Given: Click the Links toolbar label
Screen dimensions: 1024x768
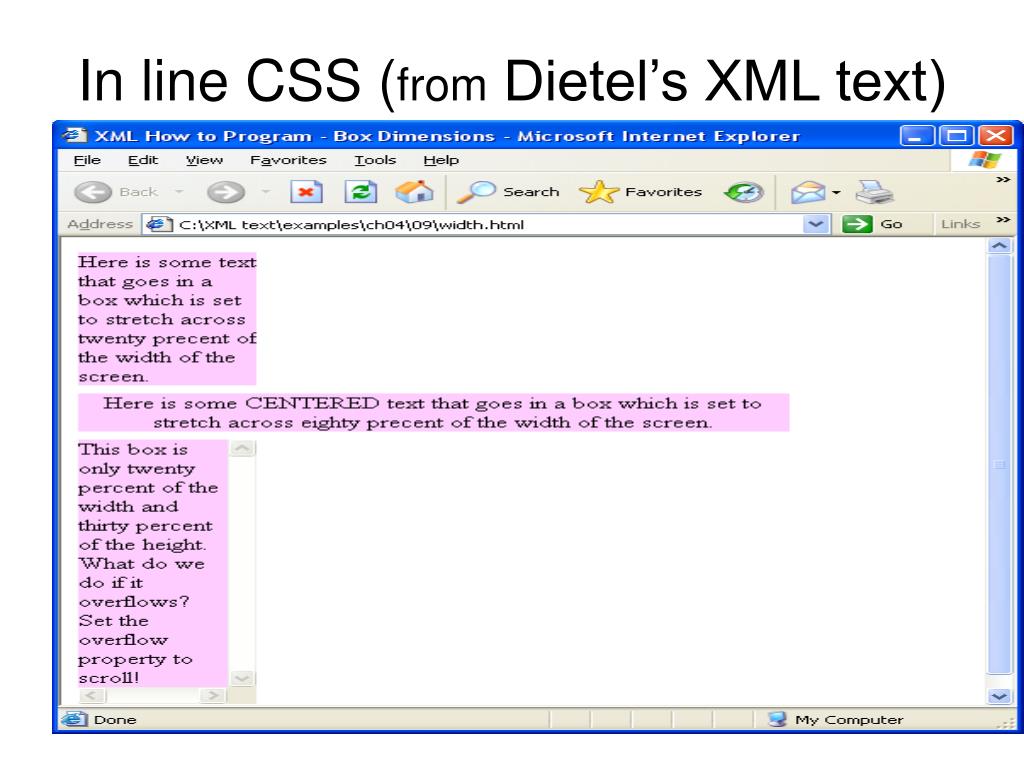Looking at the screenshot, I should 960,224.
